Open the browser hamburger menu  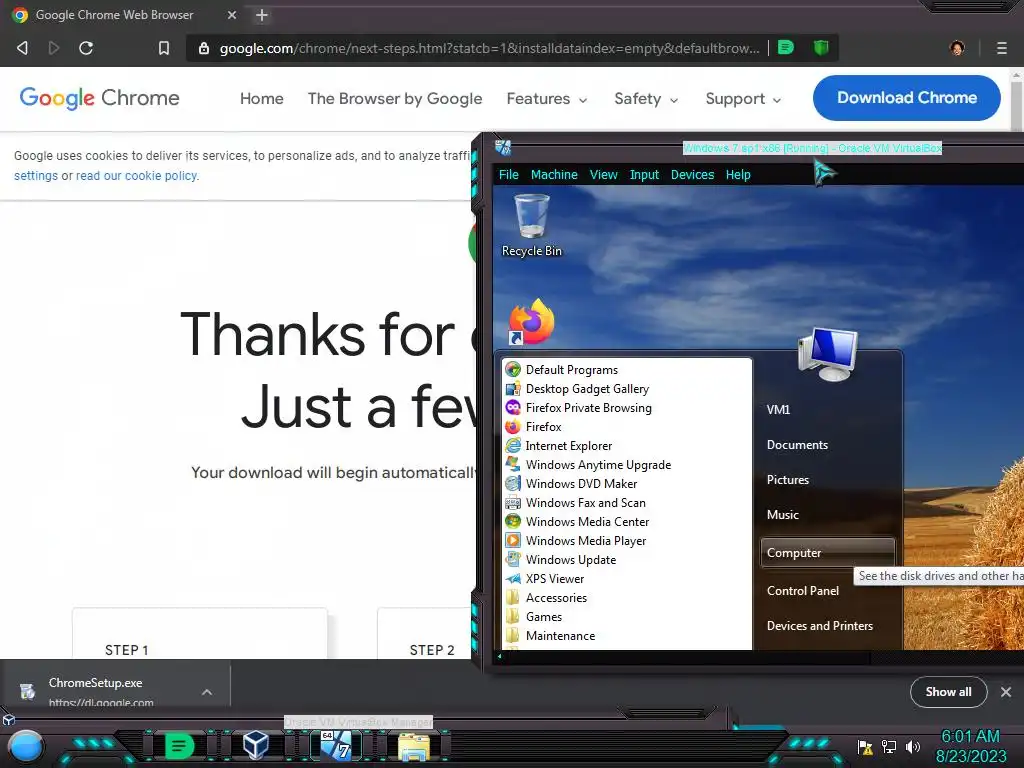1002,48
